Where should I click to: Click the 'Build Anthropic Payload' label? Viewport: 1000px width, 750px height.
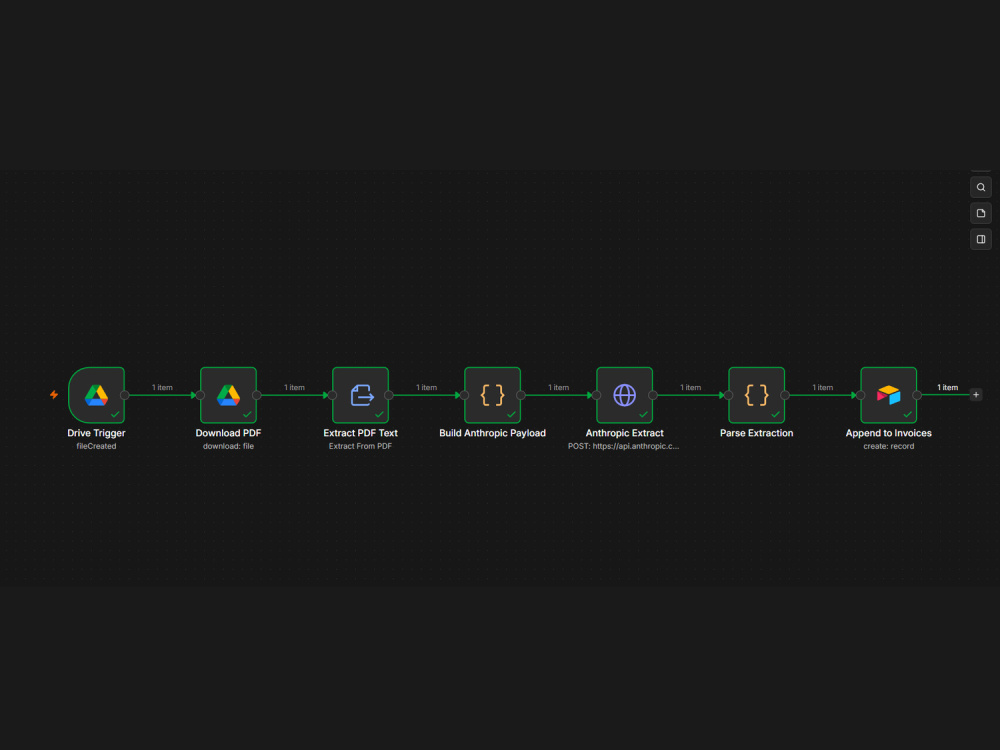click(492, 433)
